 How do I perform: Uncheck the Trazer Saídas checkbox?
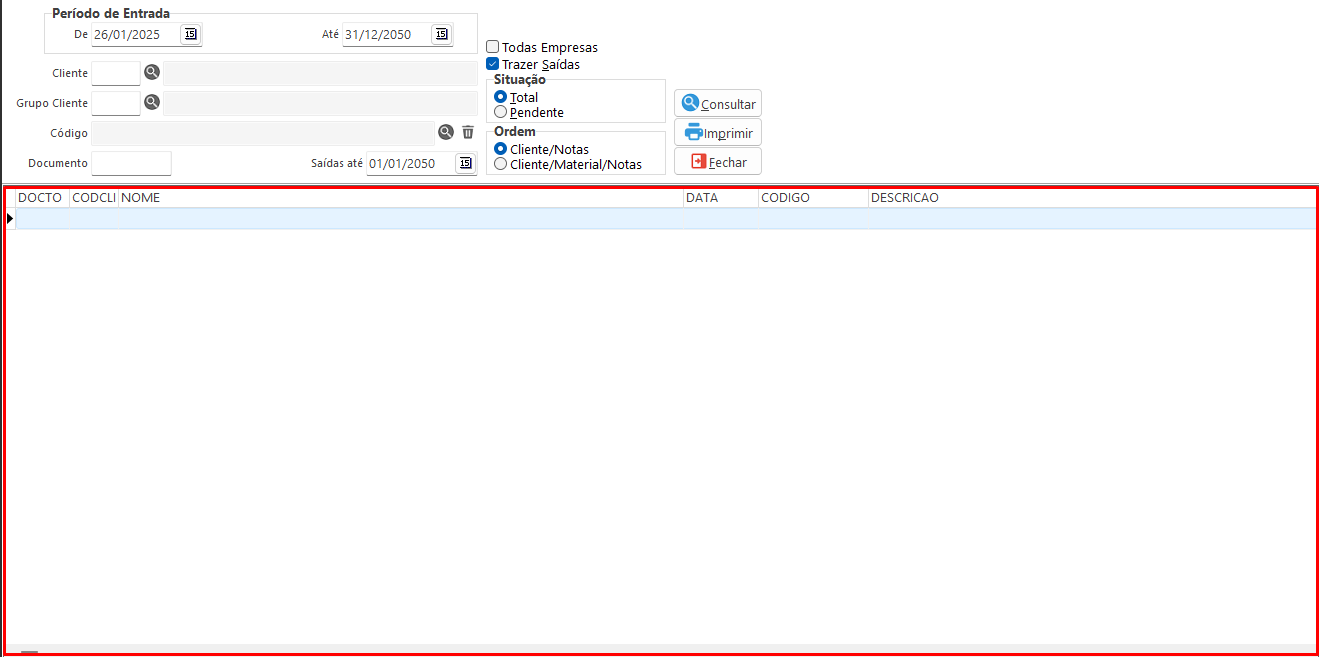click(x=493, y=64)
